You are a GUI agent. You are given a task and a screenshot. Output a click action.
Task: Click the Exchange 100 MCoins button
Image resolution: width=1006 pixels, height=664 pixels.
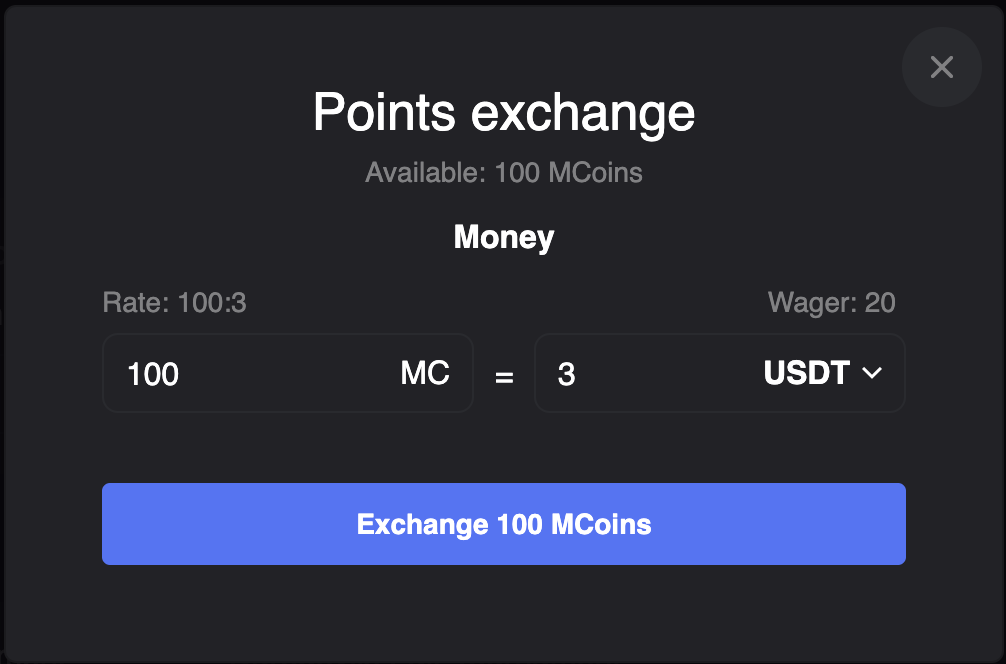tap(504, 524)
